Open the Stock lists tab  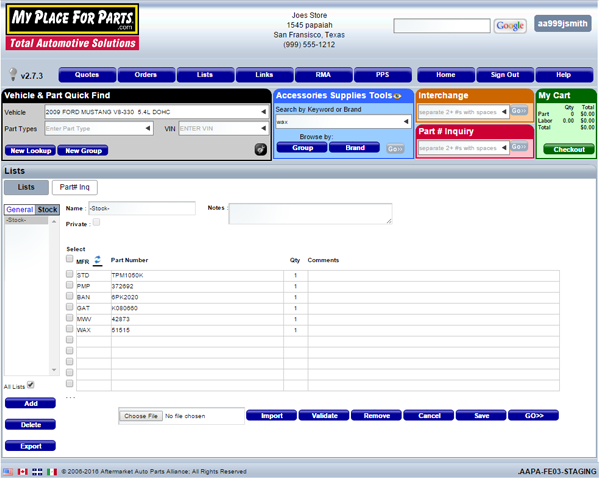(x=47, y=209)
